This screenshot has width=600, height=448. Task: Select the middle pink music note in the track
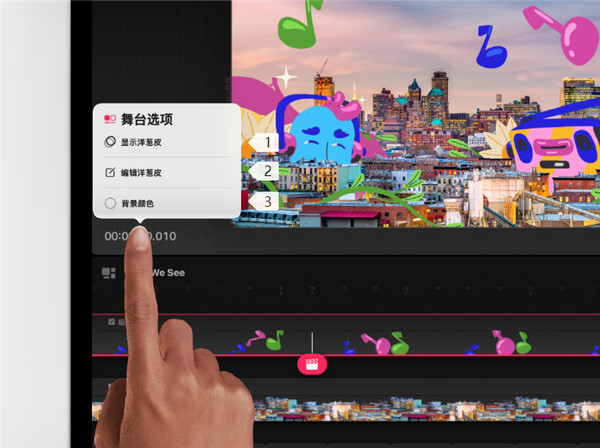(x=380, y=343)
